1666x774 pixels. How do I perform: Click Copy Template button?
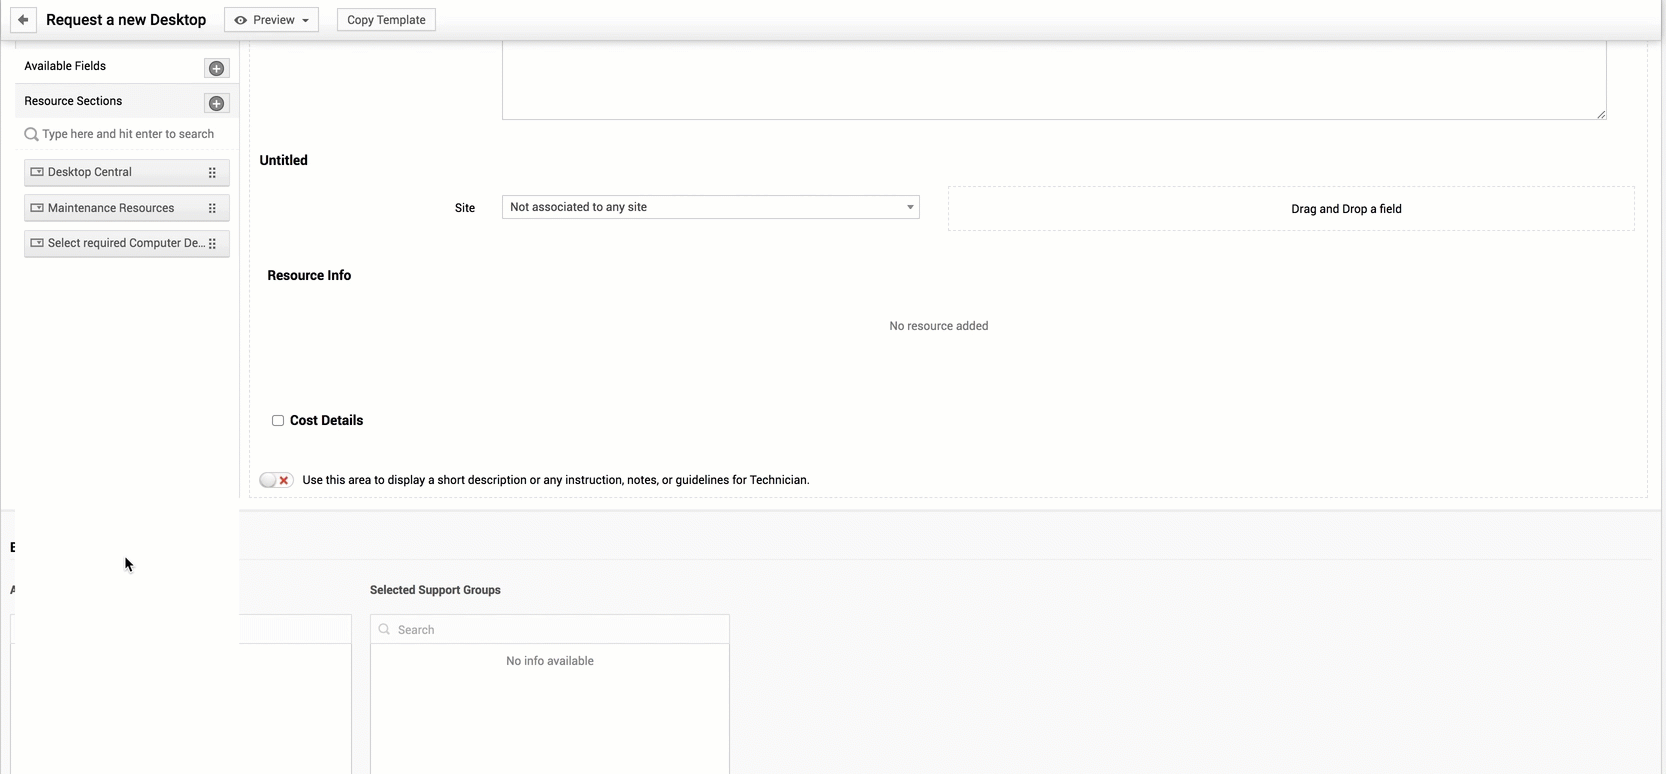[386, 20]
